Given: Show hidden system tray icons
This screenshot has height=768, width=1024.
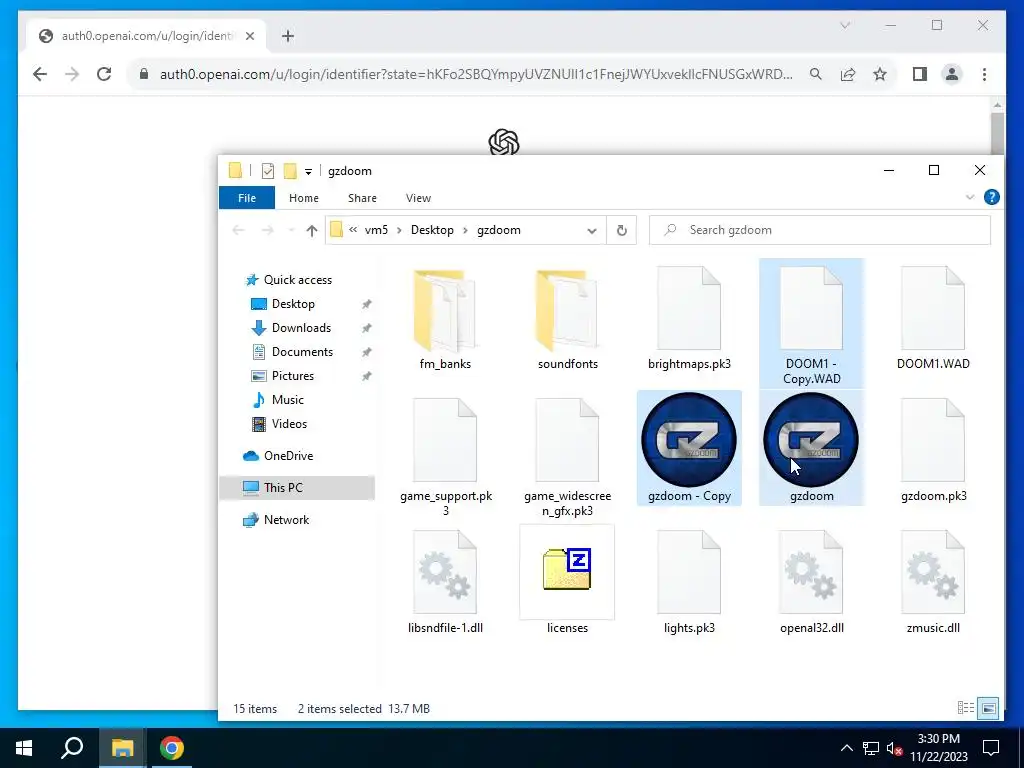Looking at the screenshot, I should click(846, 748).
